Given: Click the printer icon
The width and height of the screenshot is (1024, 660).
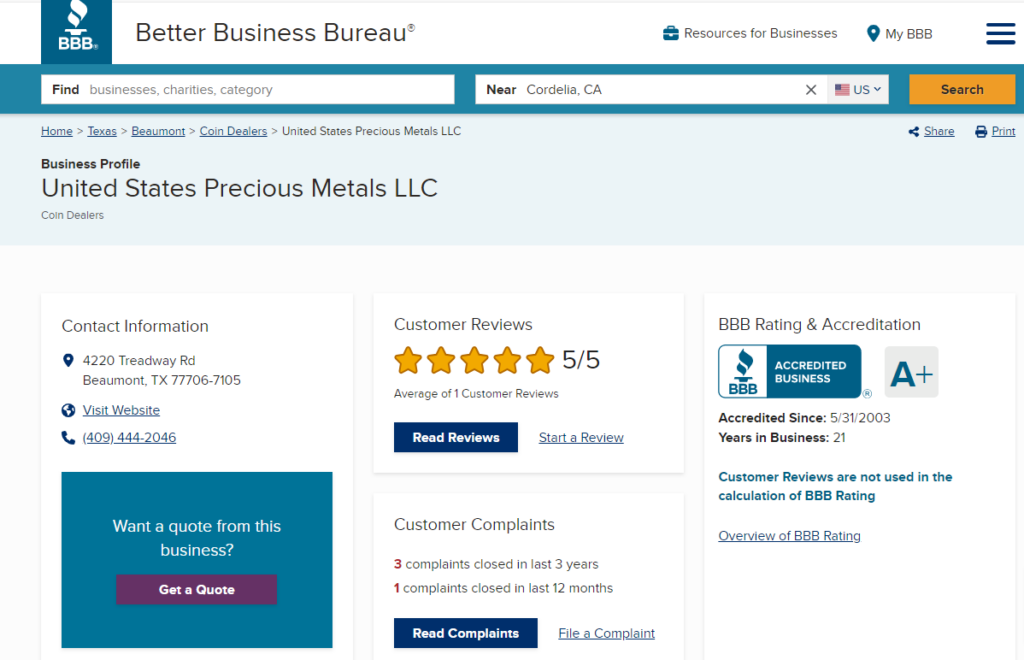Looking at the screenshot, I should tap(981, 132).
